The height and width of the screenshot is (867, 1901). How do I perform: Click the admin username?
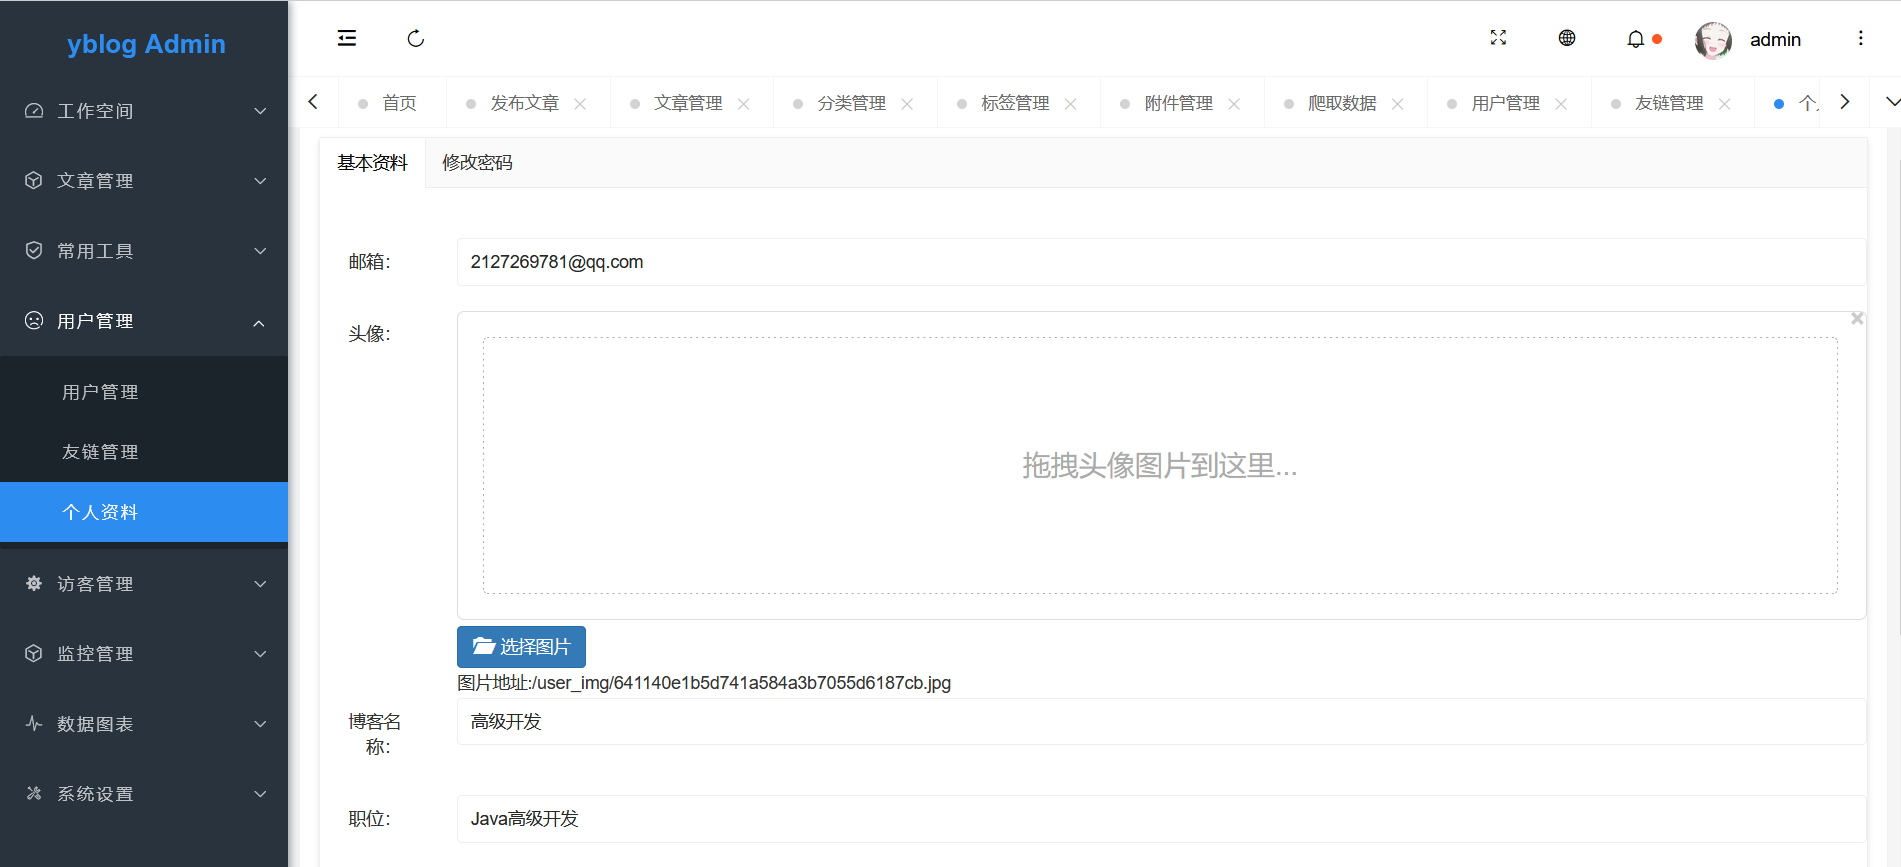[1775, 39]
